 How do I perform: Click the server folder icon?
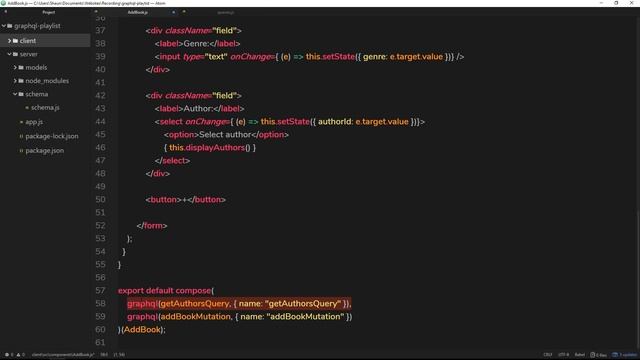click(16, 54)
